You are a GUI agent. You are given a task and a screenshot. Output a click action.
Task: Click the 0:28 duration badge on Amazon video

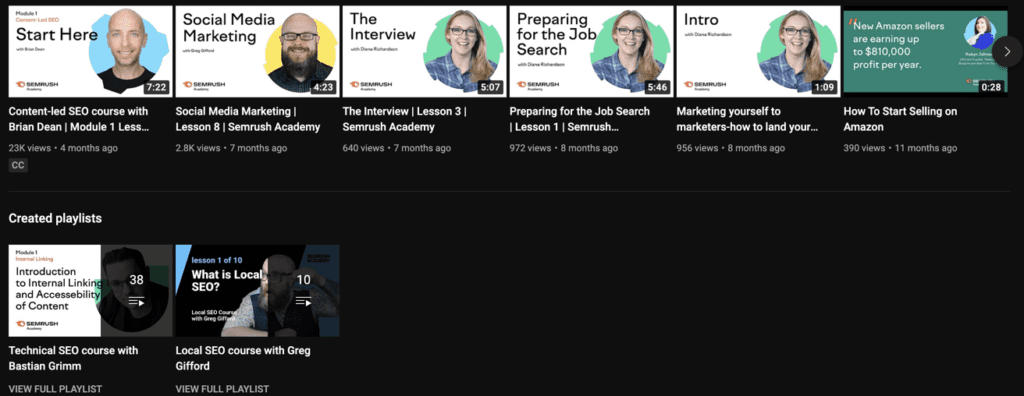point(991,87)
